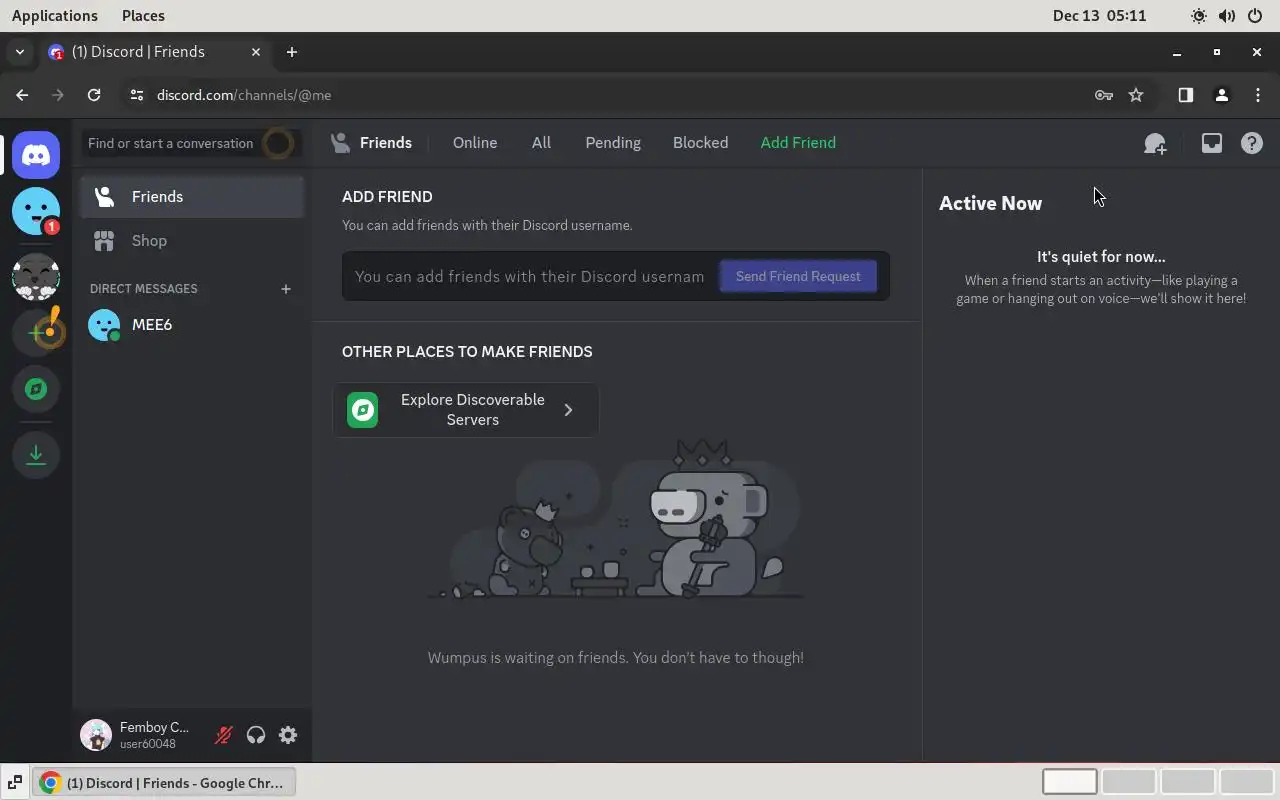
Task: Click the Friends title in header
Action: pyautogui.click(x=386, y=143)
